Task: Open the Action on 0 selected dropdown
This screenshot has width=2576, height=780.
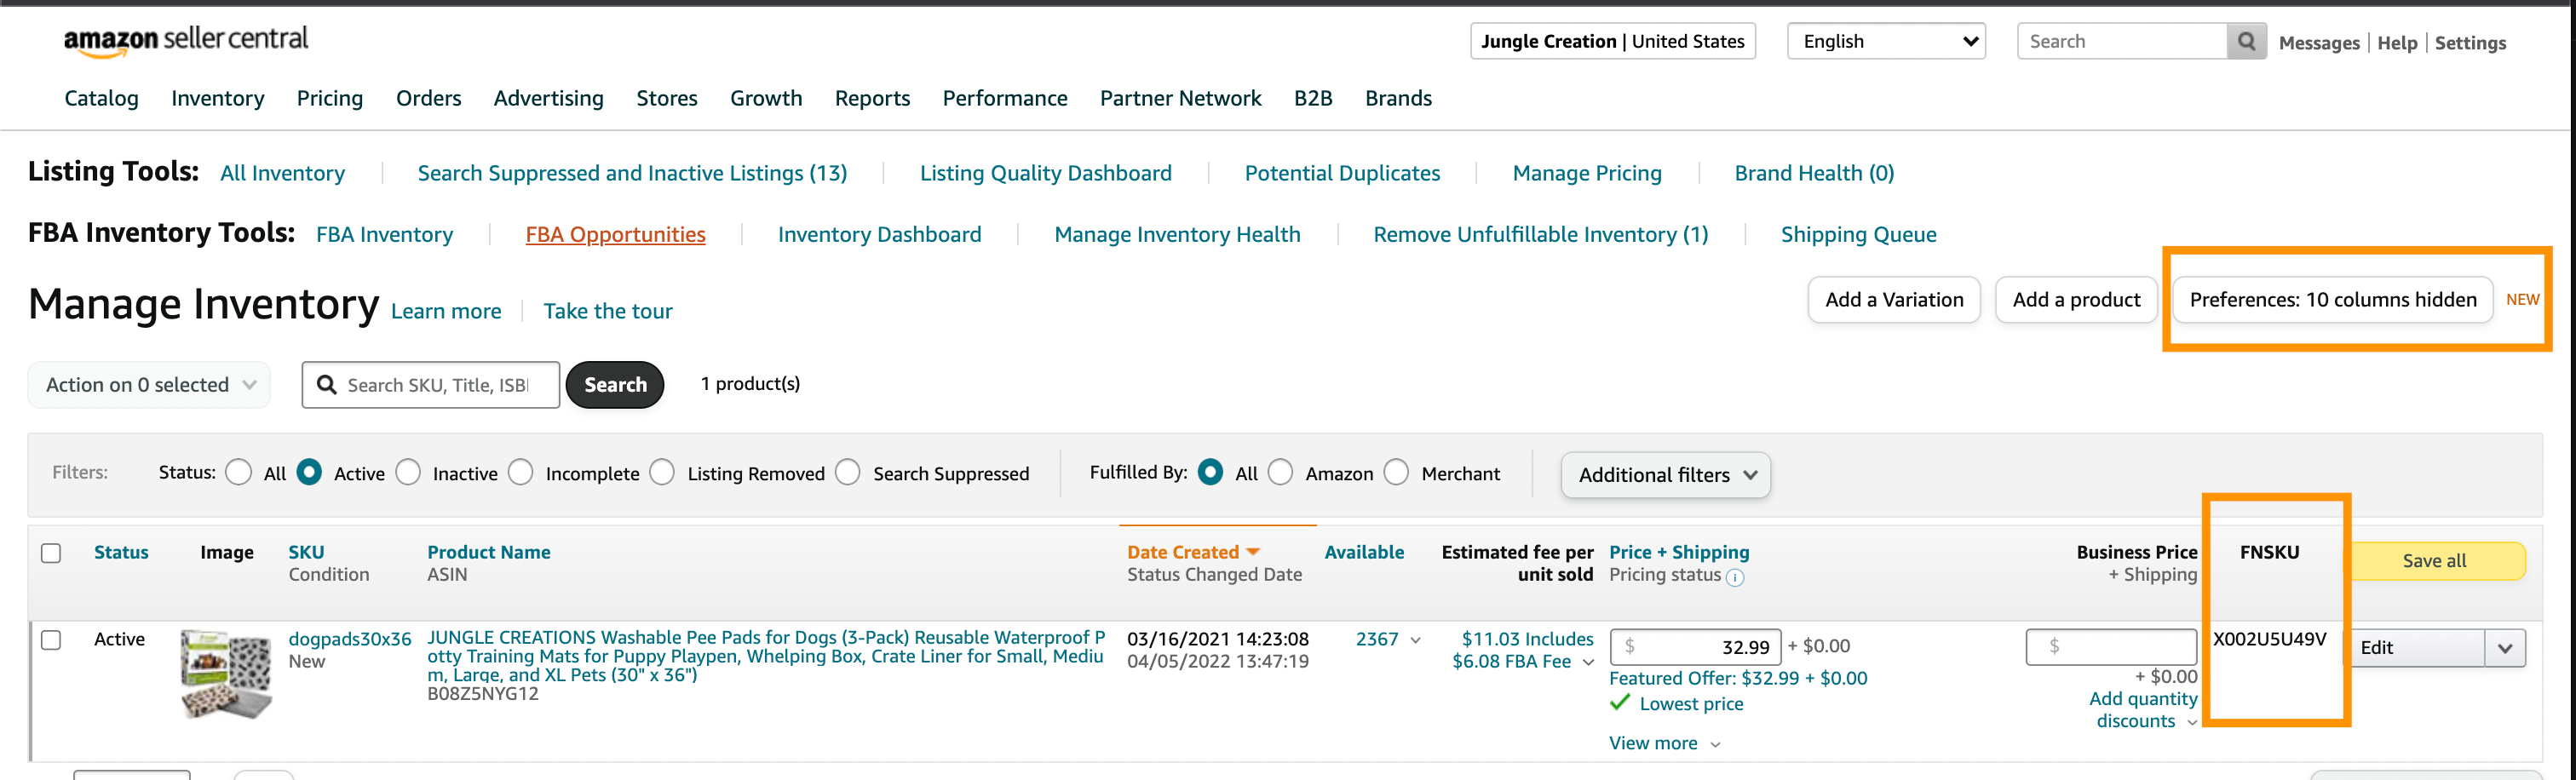Action: [149, 385]
